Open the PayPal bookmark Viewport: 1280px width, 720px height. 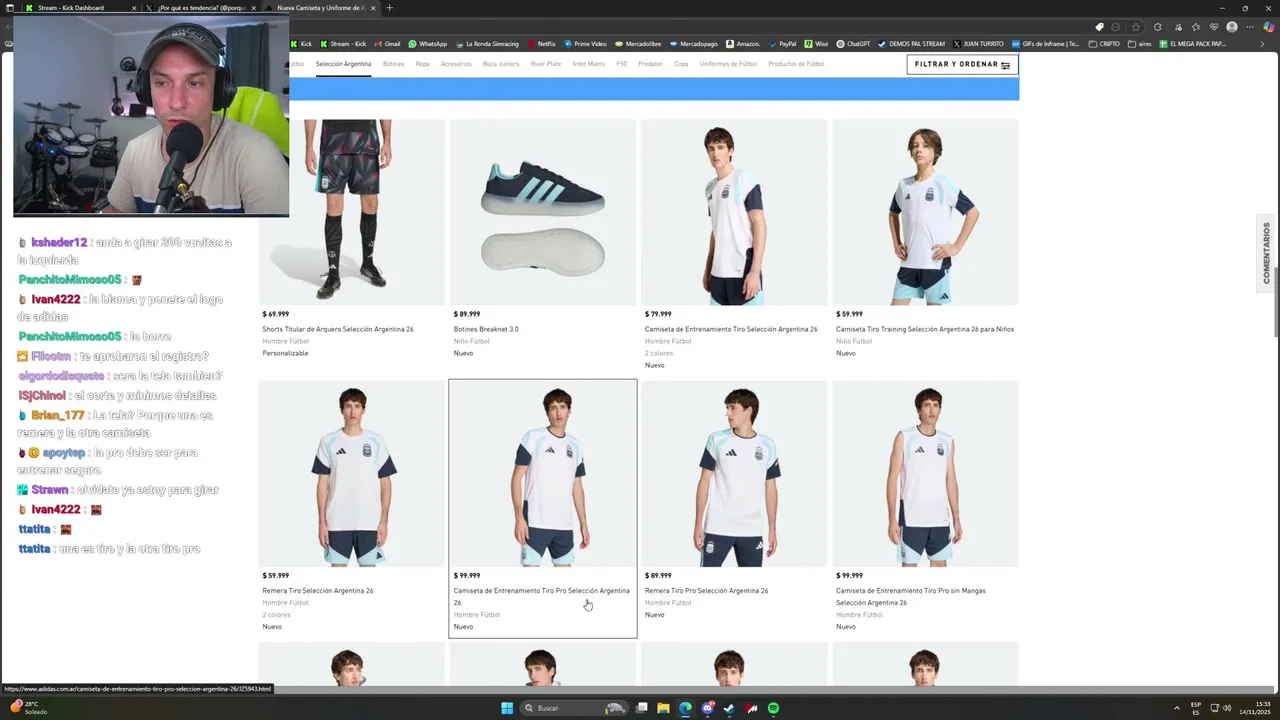pos(782,44)
